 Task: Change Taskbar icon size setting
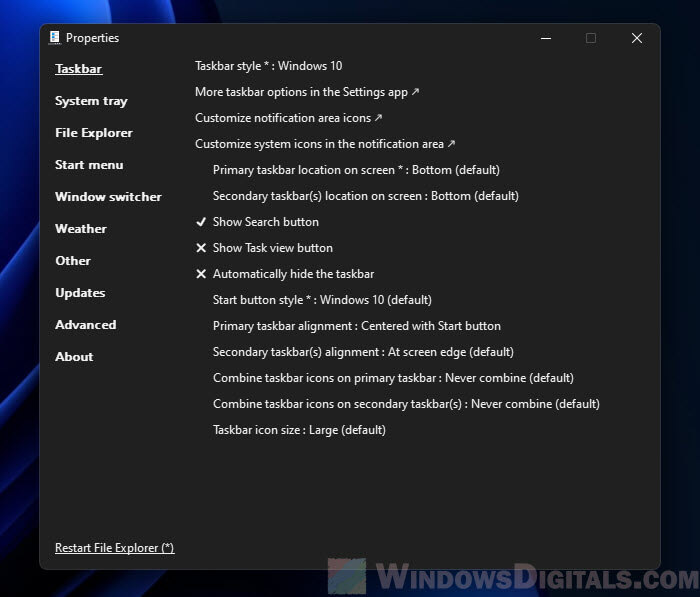pos(299,430)
